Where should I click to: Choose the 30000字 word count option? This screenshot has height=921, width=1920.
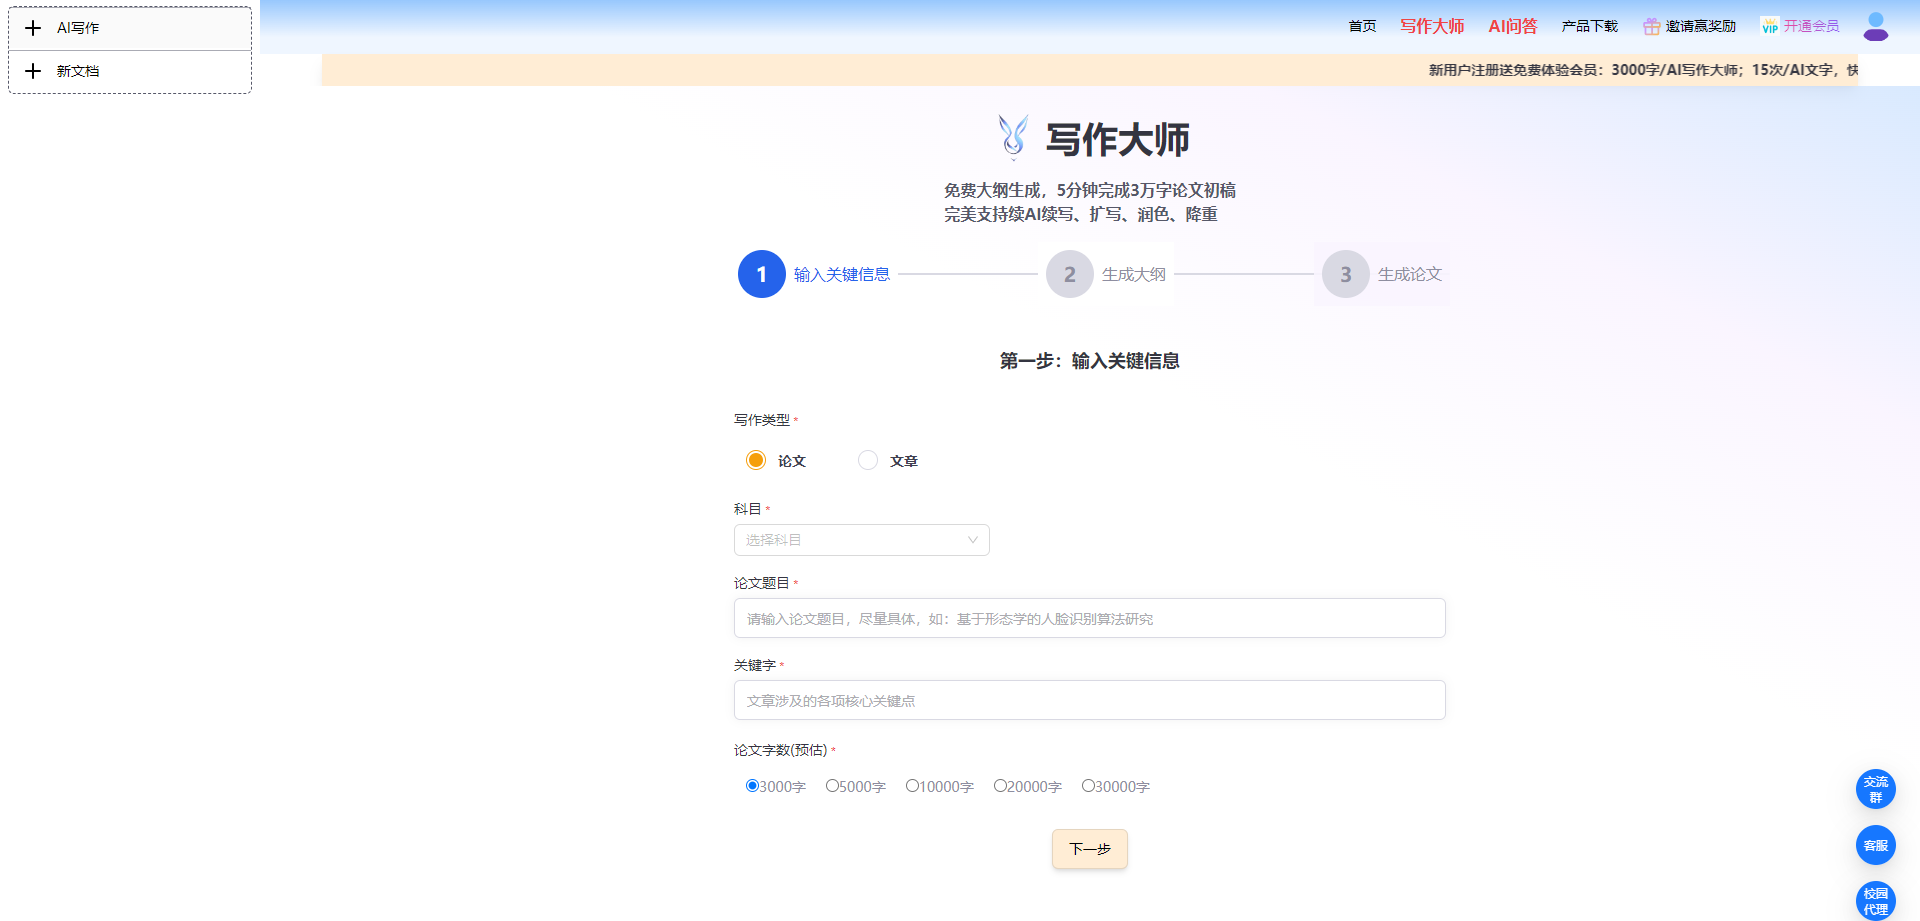pos(1088,786)
